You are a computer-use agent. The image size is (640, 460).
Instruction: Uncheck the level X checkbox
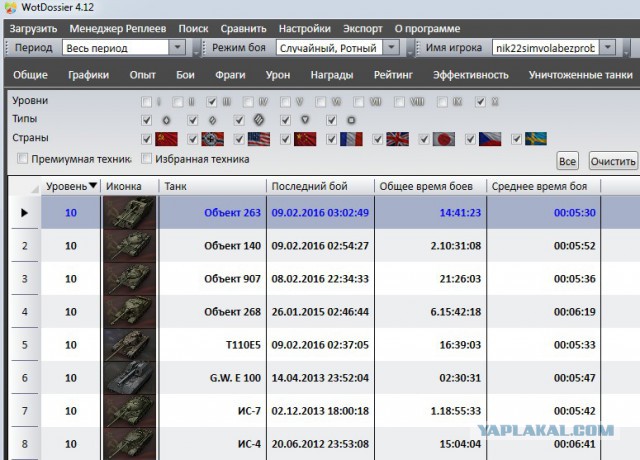tap(480, 102)
